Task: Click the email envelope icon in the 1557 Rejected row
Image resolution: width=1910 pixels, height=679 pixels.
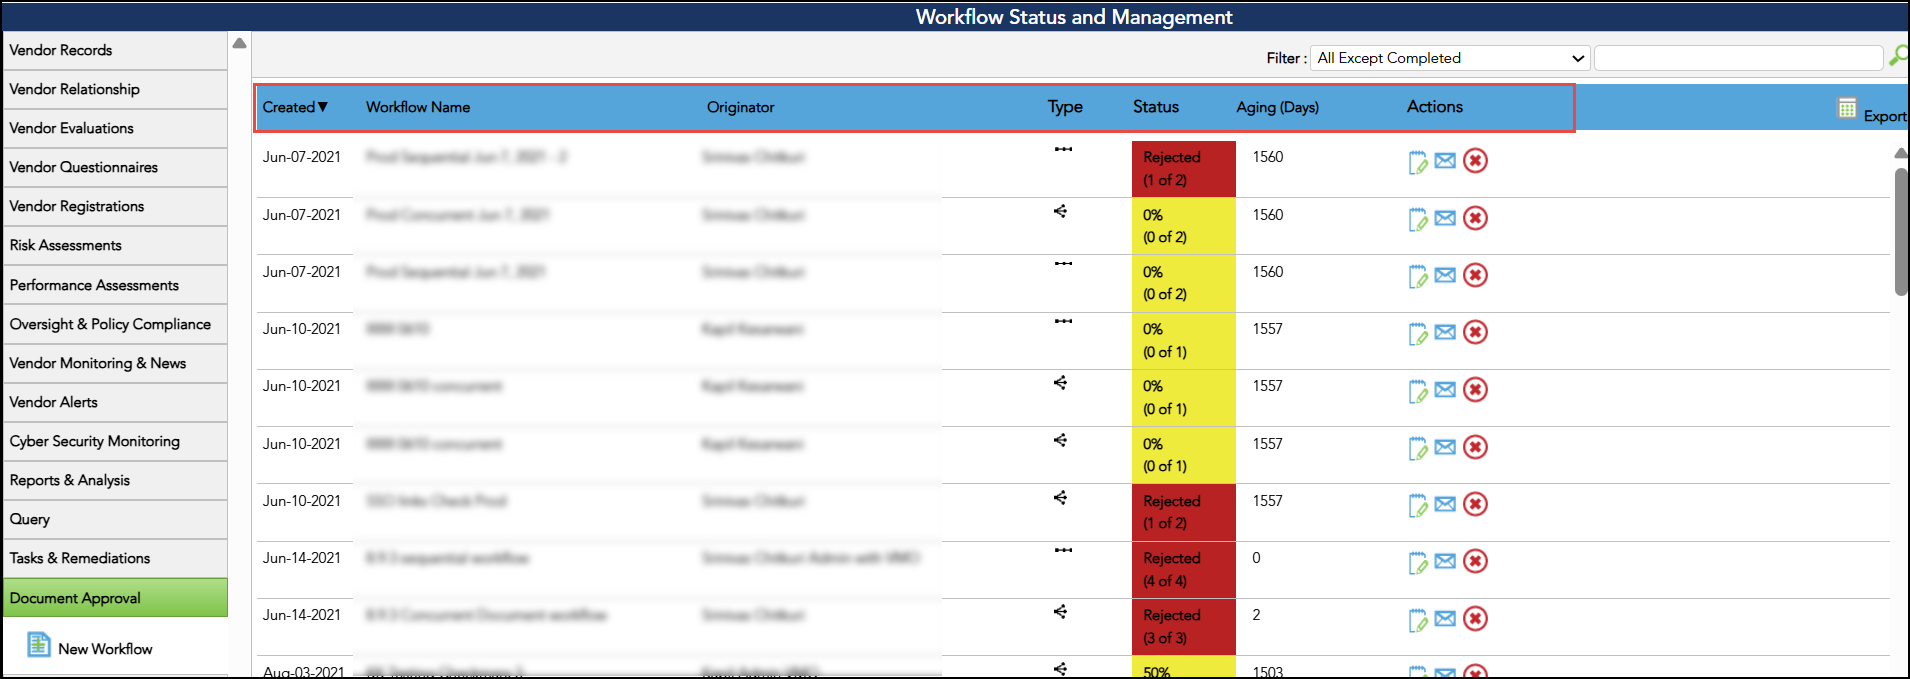Action: click(1445, 504)
